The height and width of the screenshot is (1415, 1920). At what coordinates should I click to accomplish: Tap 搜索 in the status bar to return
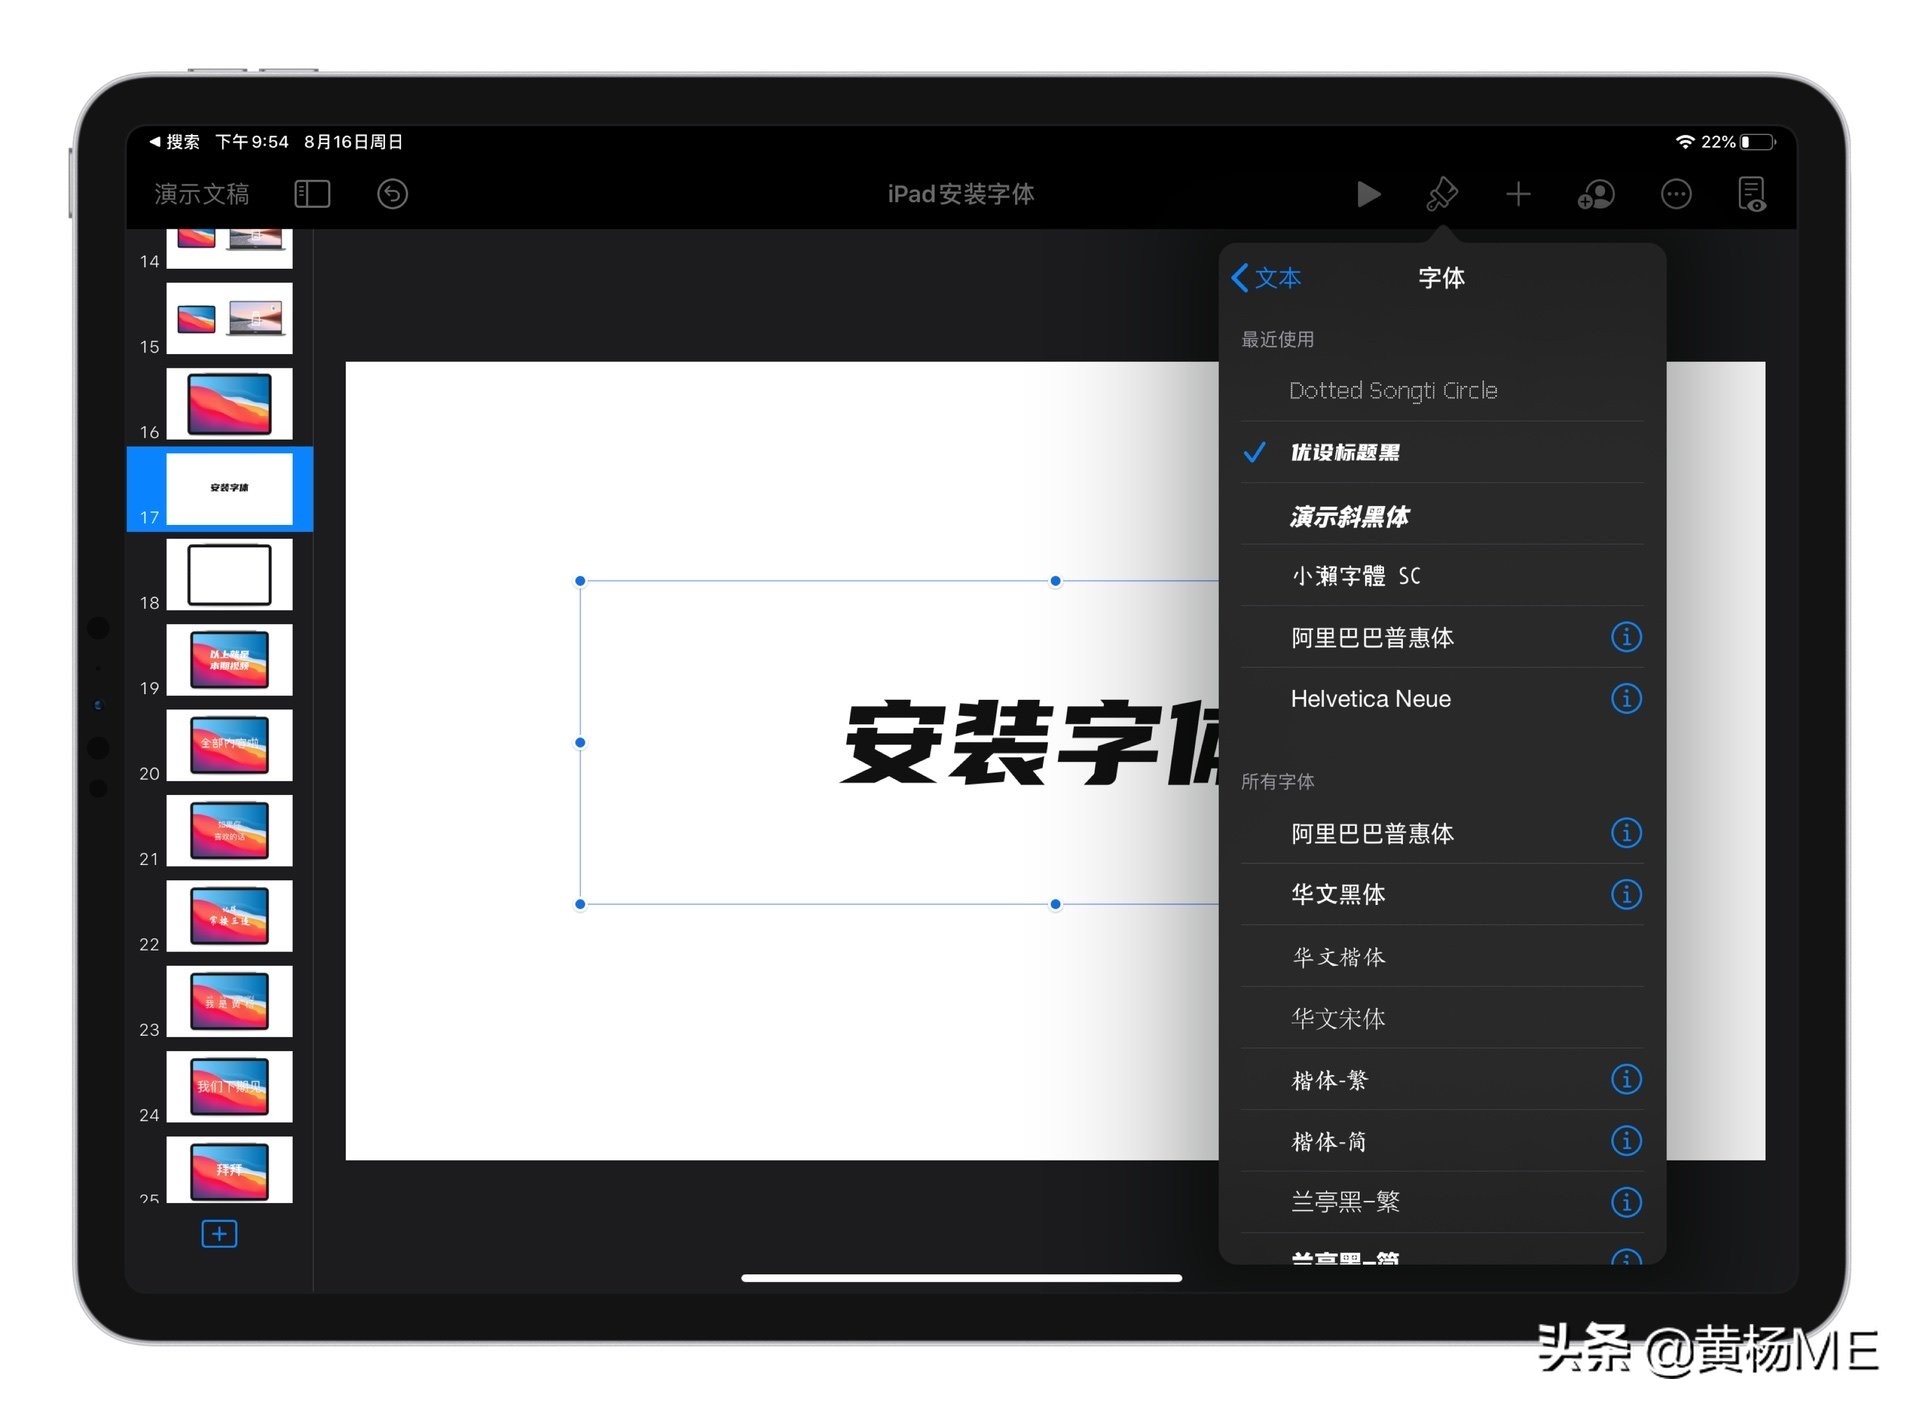pyautogui.click(x=178, y=142)
